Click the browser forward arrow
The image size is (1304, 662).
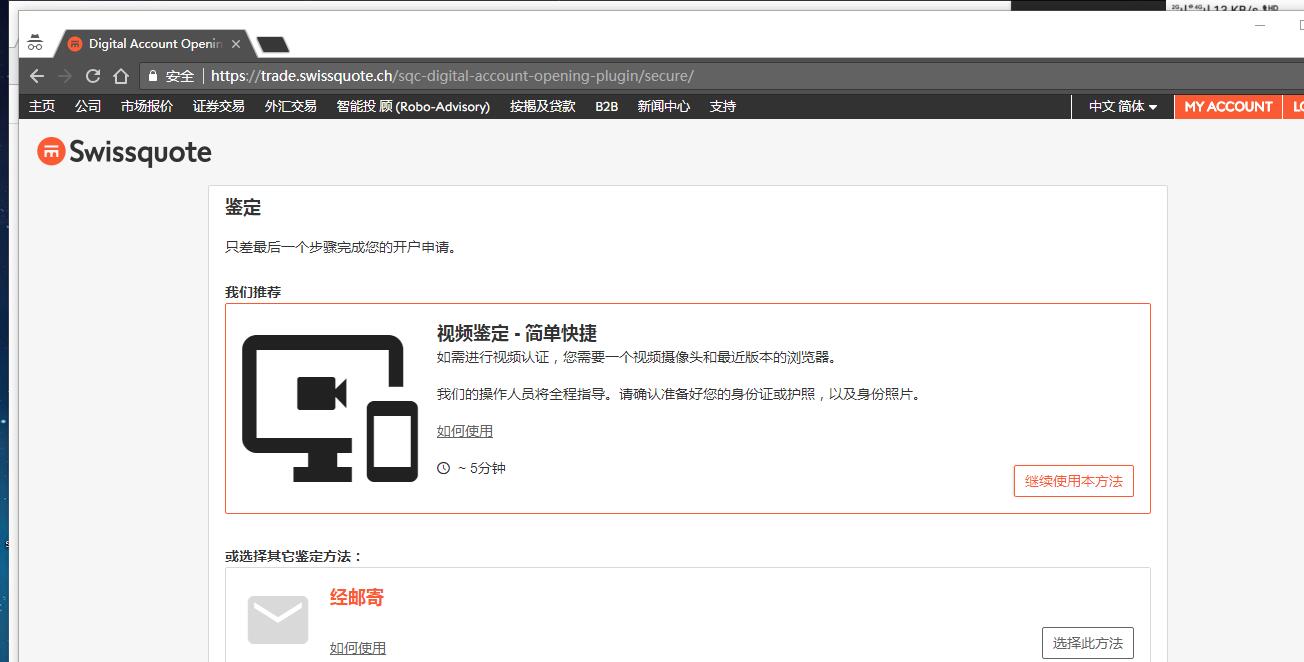point(65,76)
